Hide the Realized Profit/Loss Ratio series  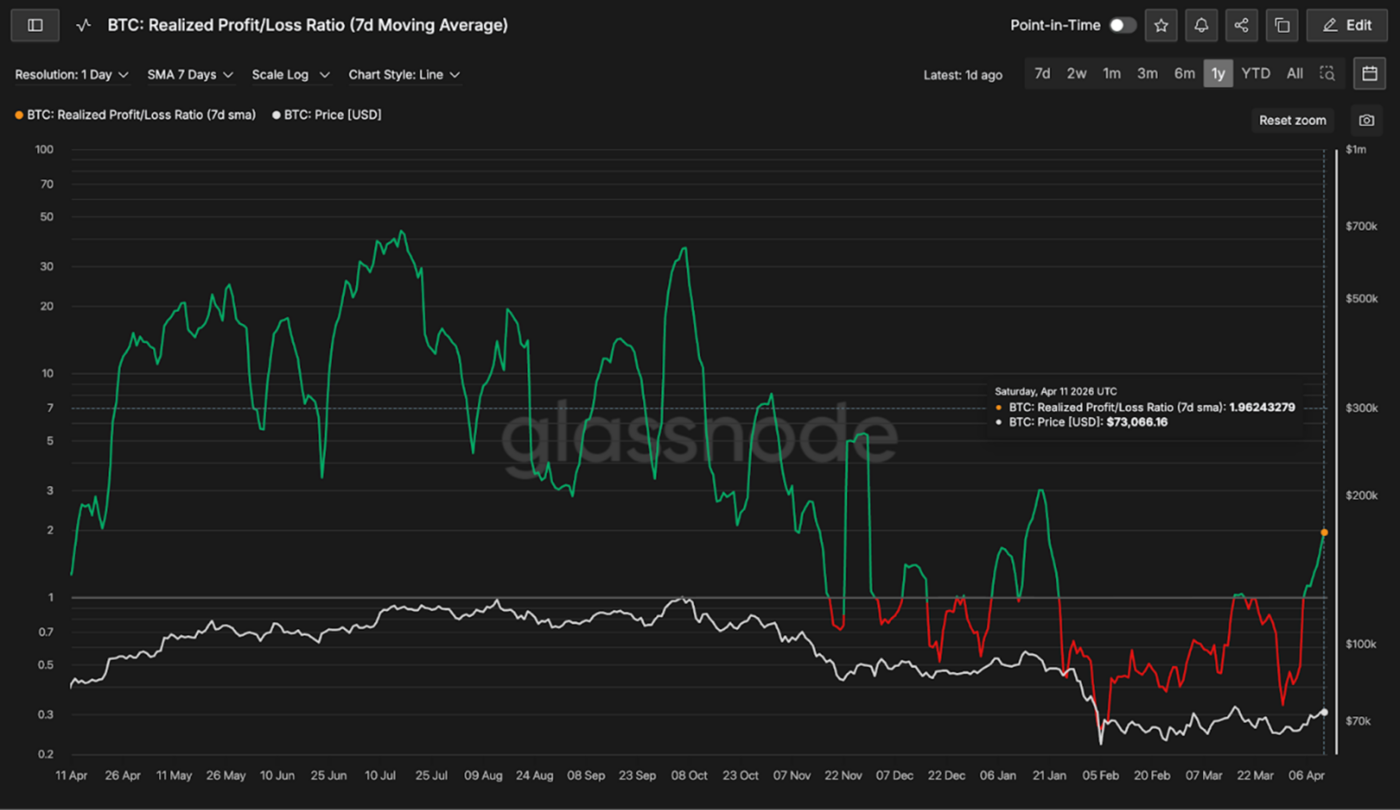tap(135, 115)
